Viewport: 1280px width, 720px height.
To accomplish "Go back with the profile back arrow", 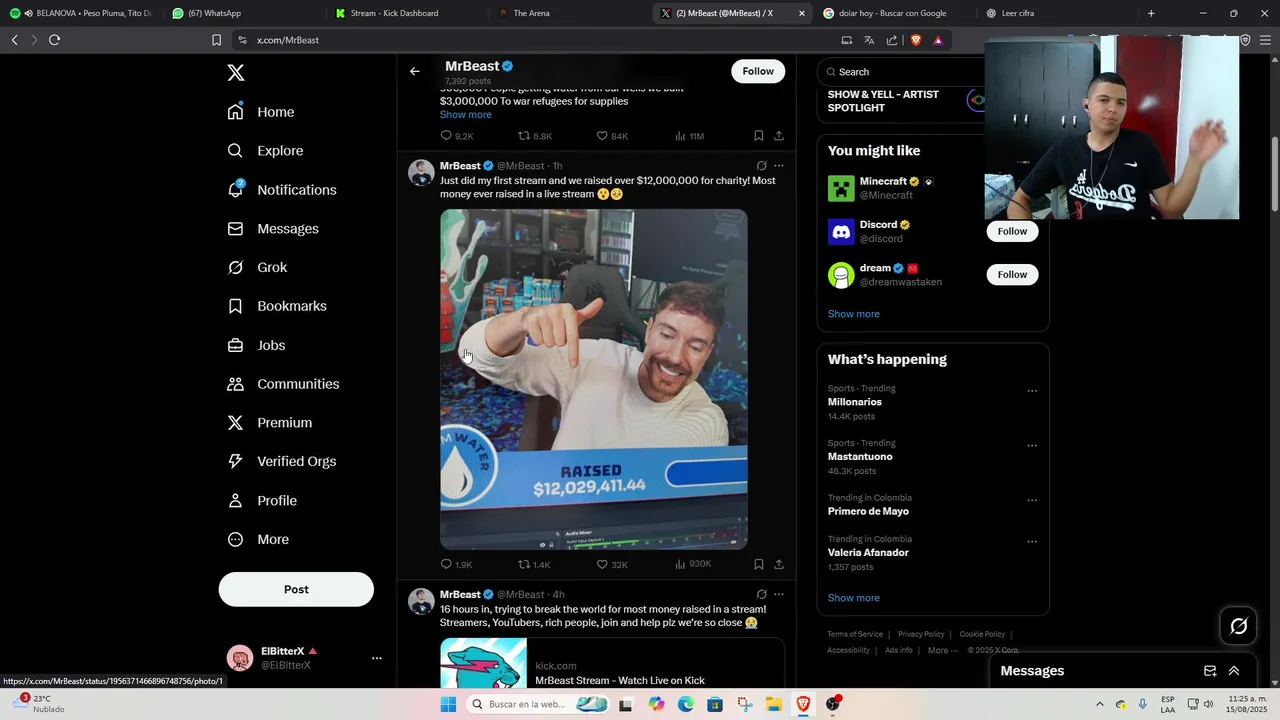I will 415,71.
